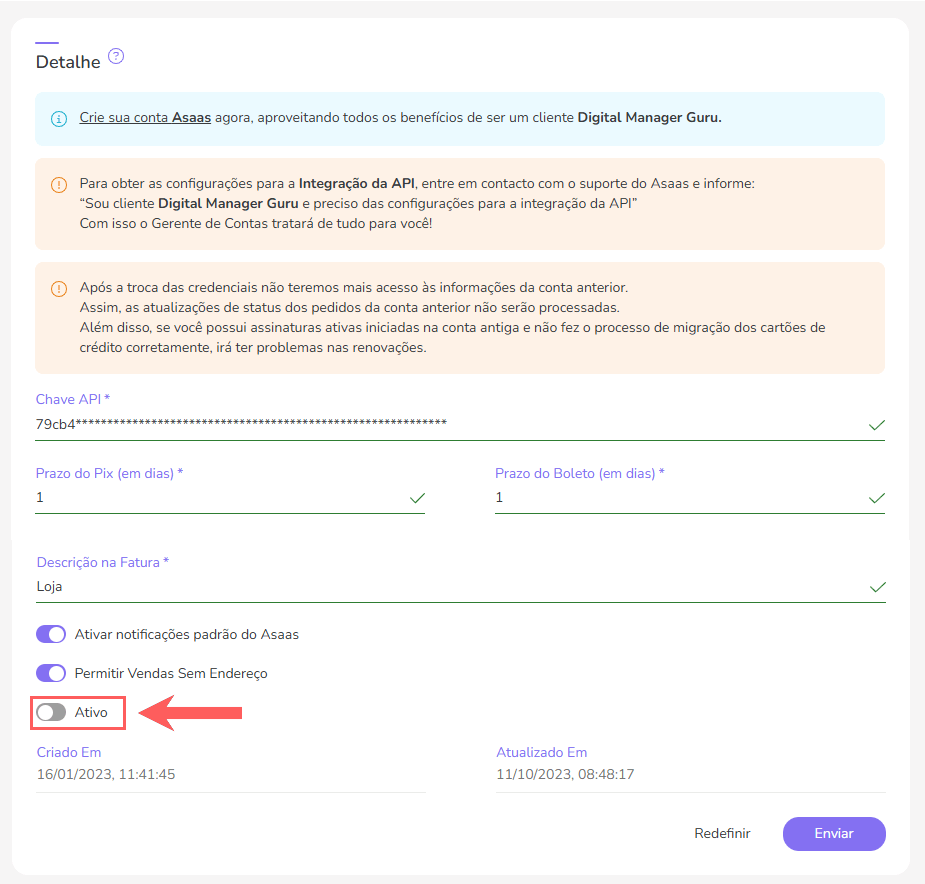This screenshot has width=925, height=884.
Task: Open the help icon next to Detalhe
Action: click(116, 57)
